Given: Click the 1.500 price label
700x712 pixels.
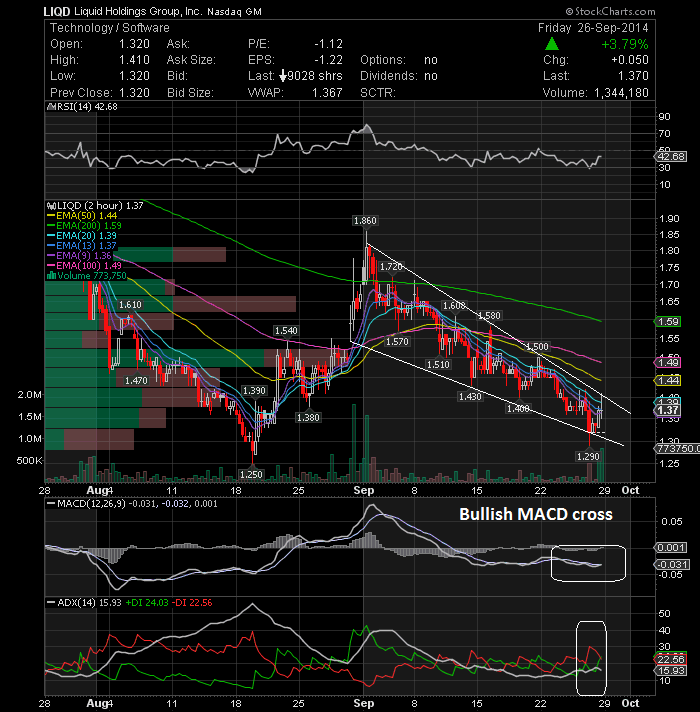Looking at the screenshot, I should (537, 347).
